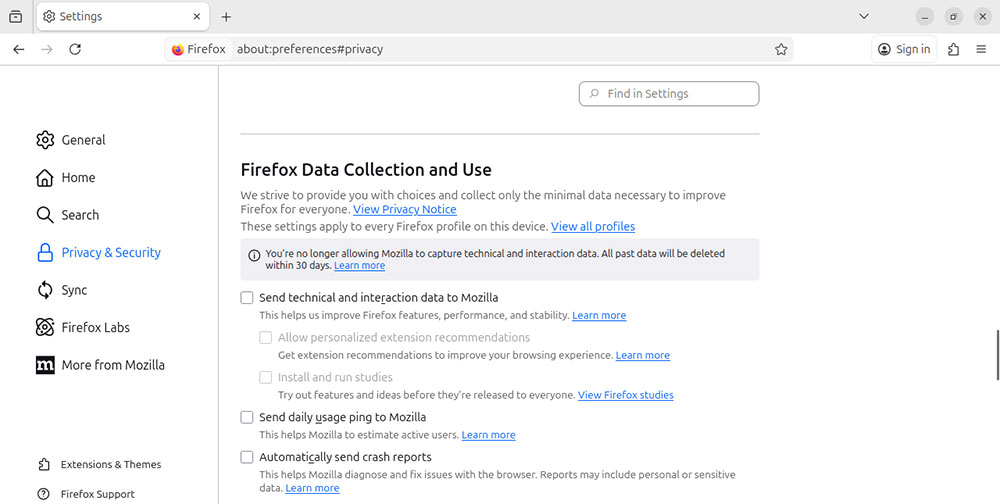Click the gear icon on Settings tab
Screen dimensions: 1000x504
(x=49, y=17)
